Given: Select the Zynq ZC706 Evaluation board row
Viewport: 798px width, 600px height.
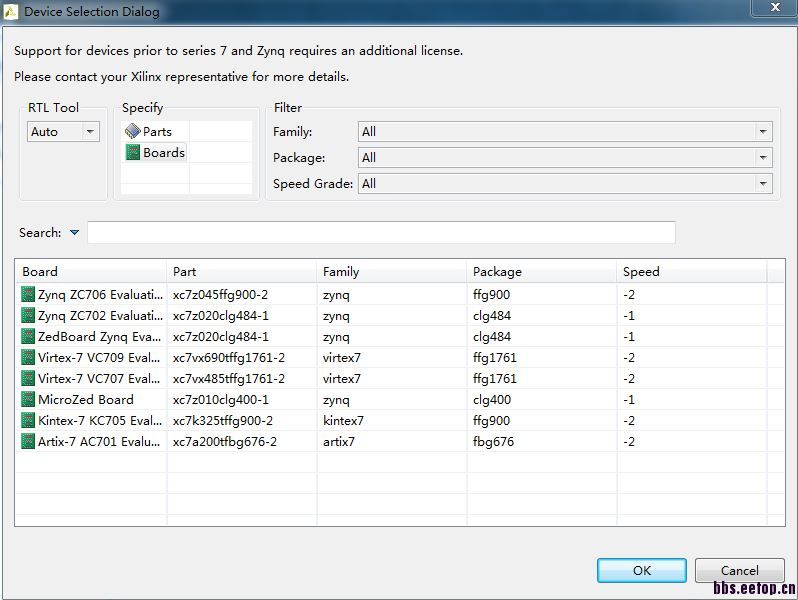Looking at the screenshot, I should pyautogui.click(x=400, y=295).
